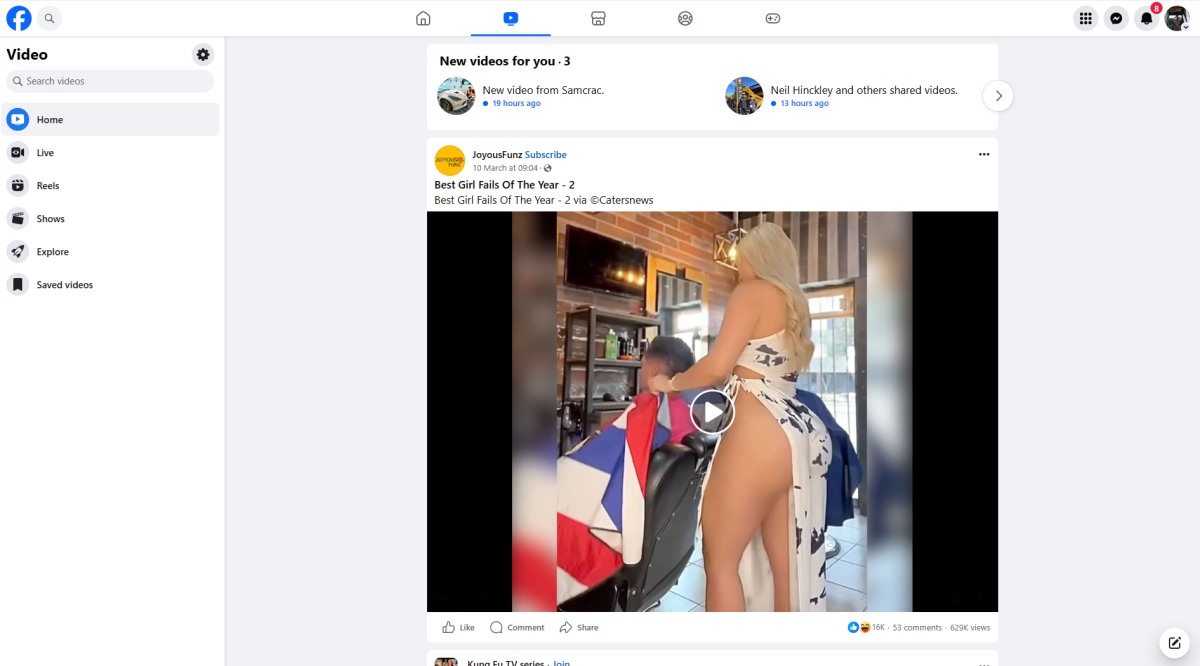Viewport: 1200px width, 666px height.
Task: Open the Kung Fu TV series options menu
Action: pos(984,663)
